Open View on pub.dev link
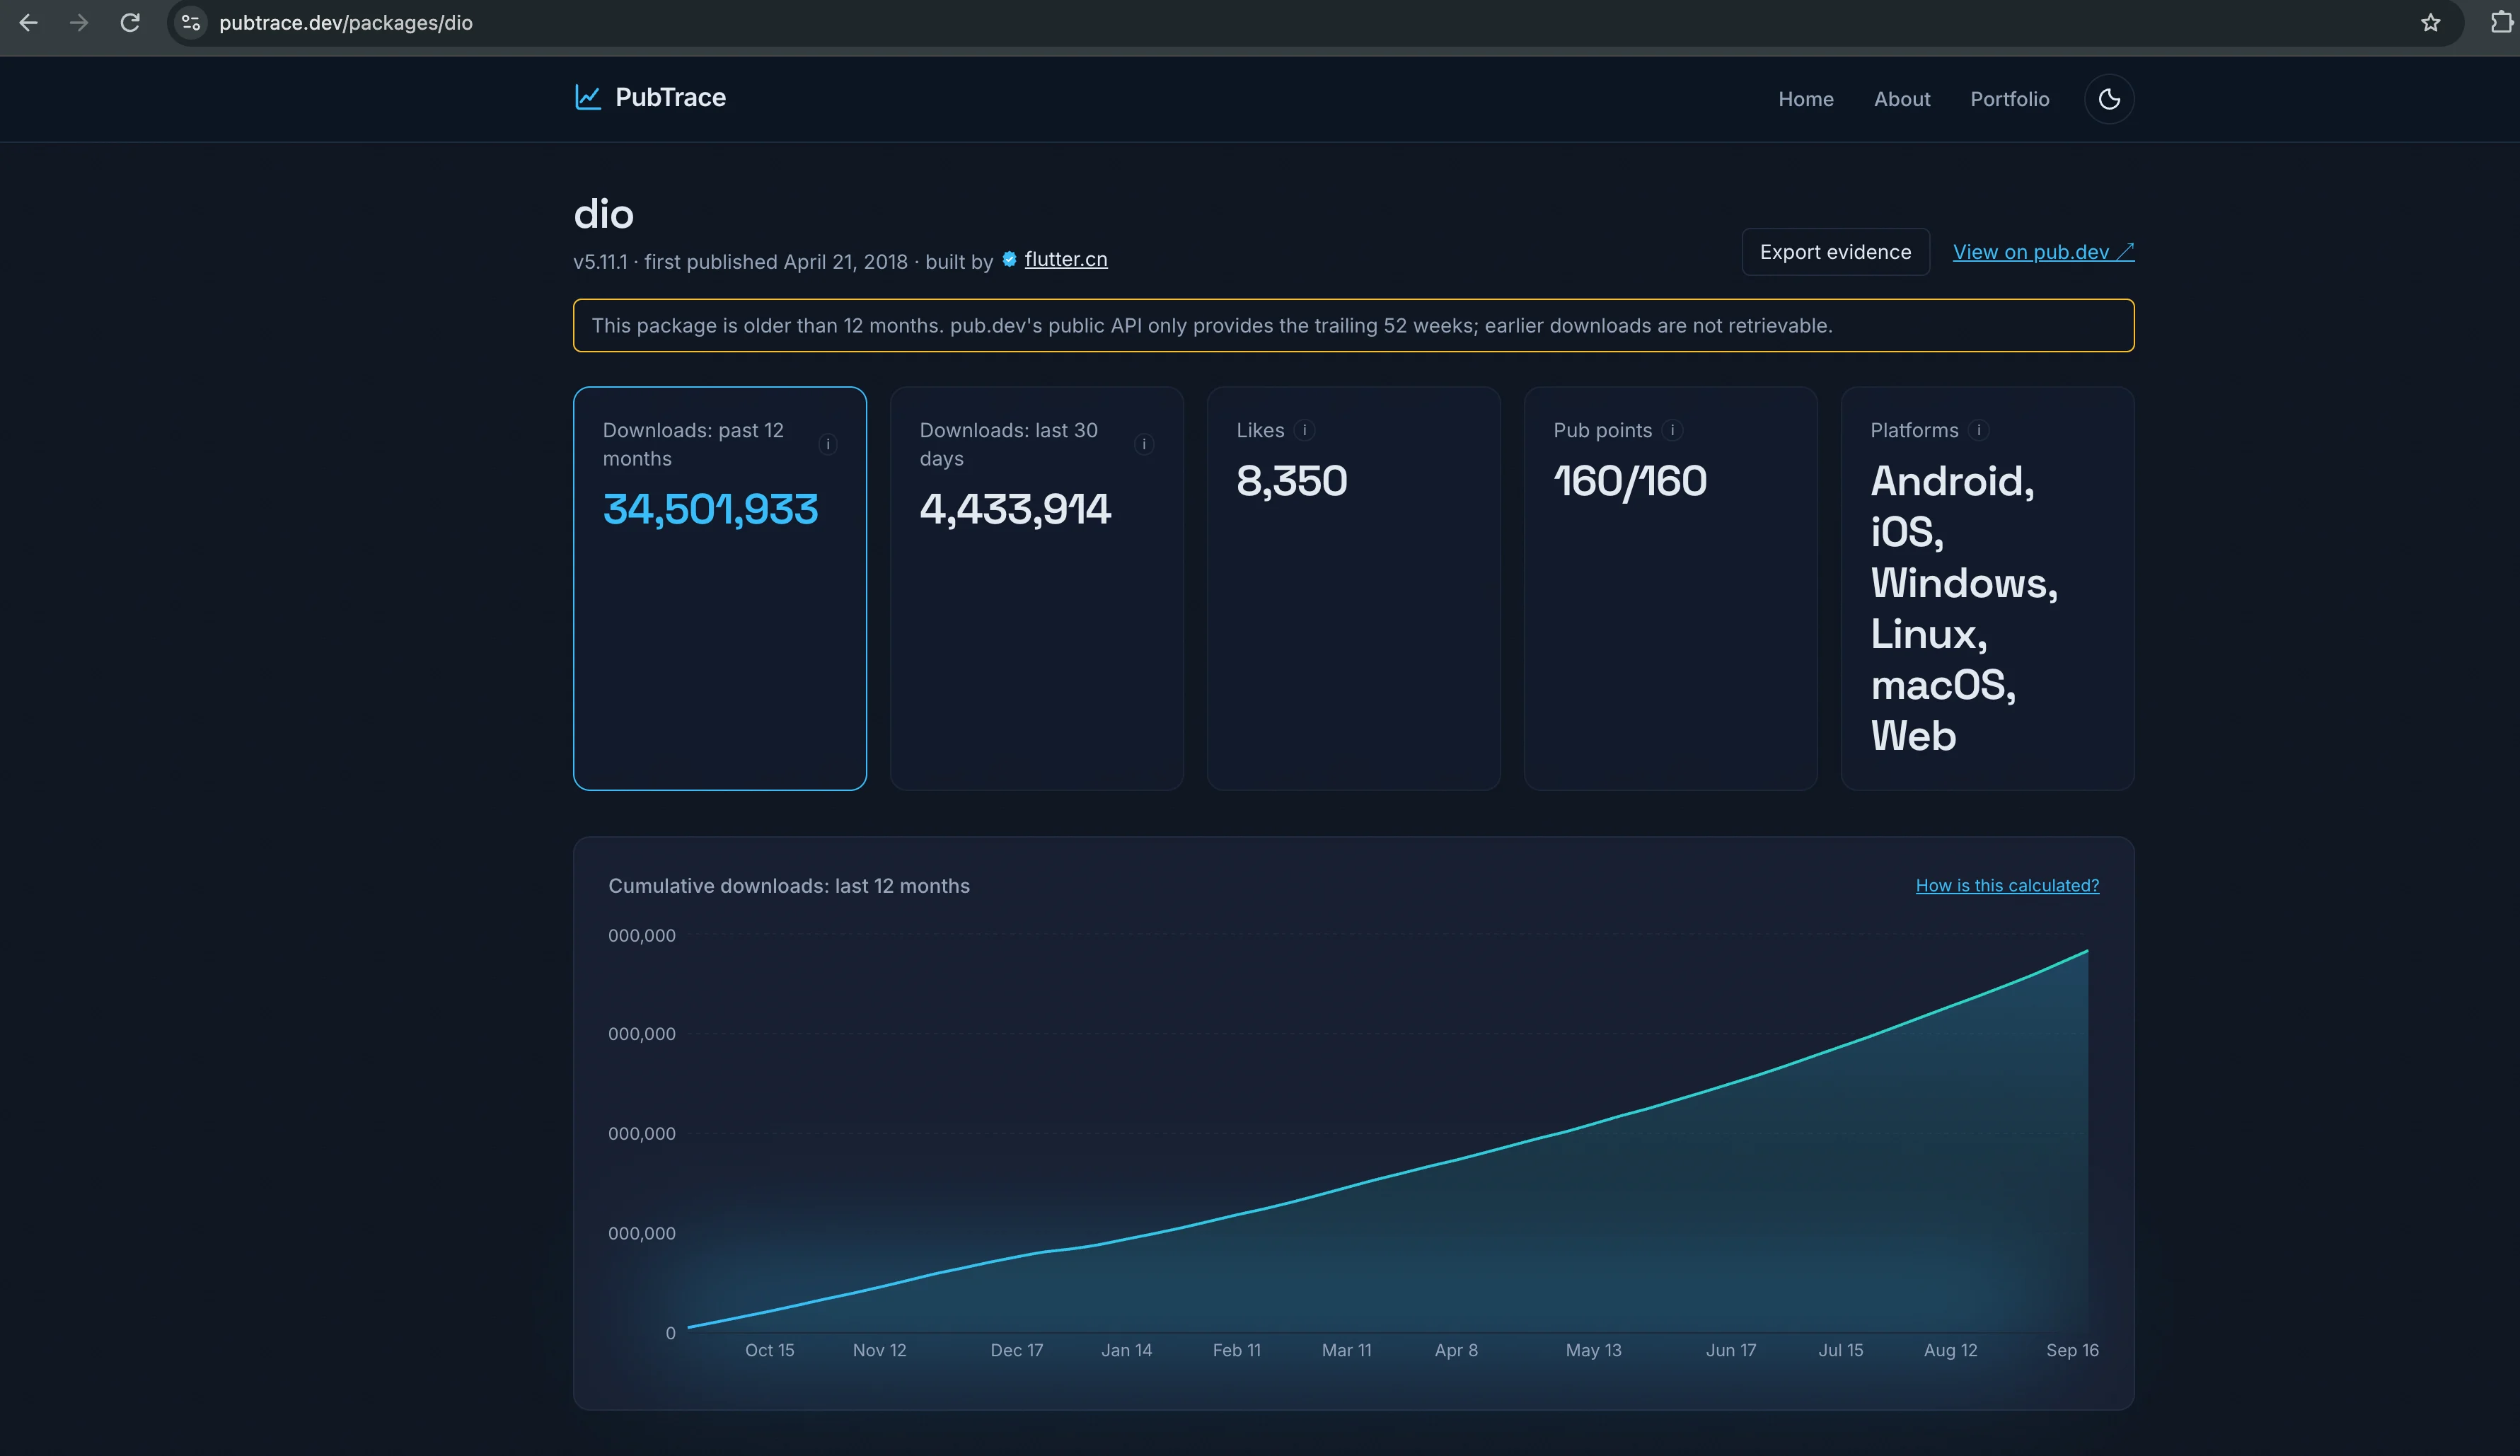Screen dimensions: 2520x1456 [2043, 252]
